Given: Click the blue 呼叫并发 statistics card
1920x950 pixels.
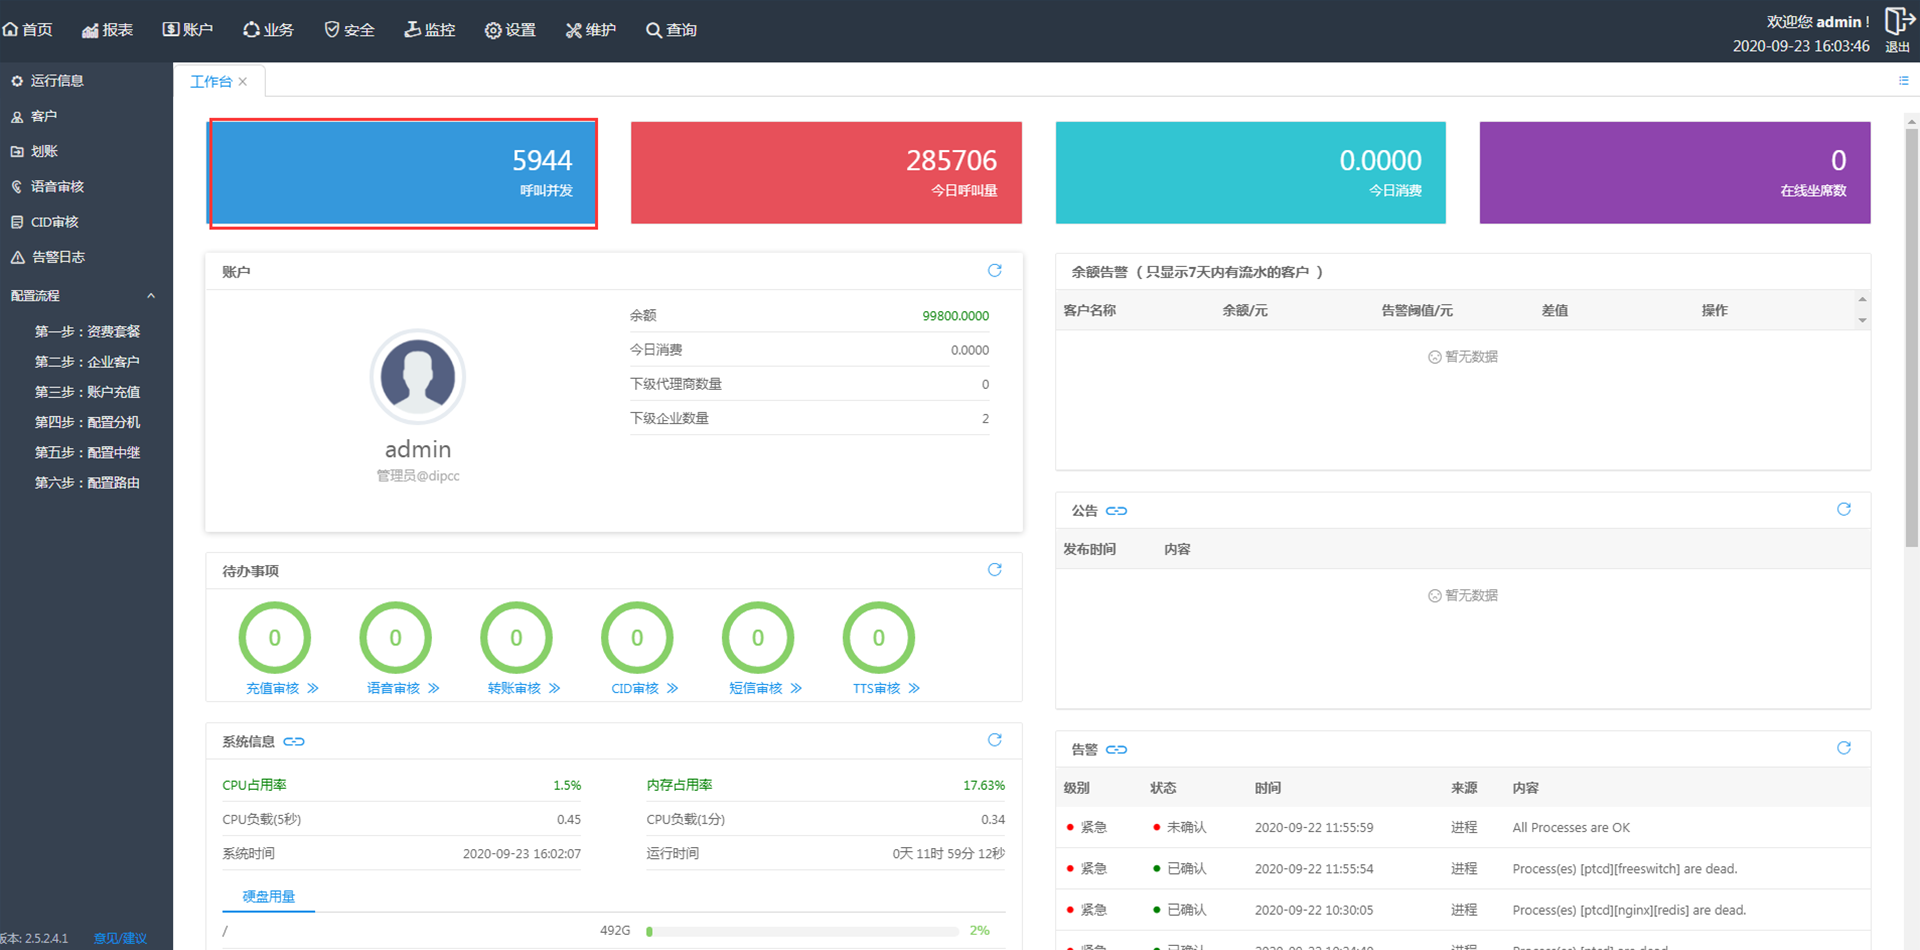Looking at the screenshot, I should 402,173.
